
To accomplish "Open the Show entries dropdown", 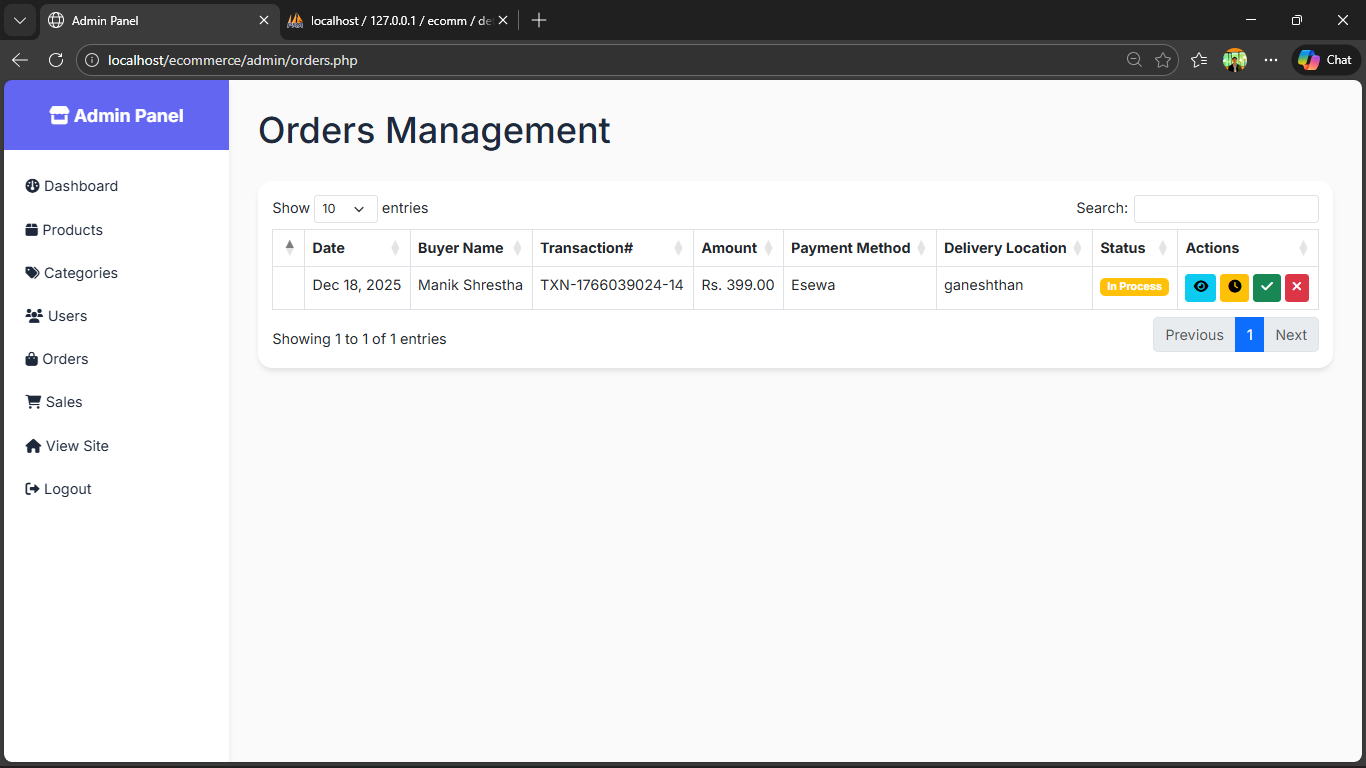I will pyautogui.click(x=345, y=208).
